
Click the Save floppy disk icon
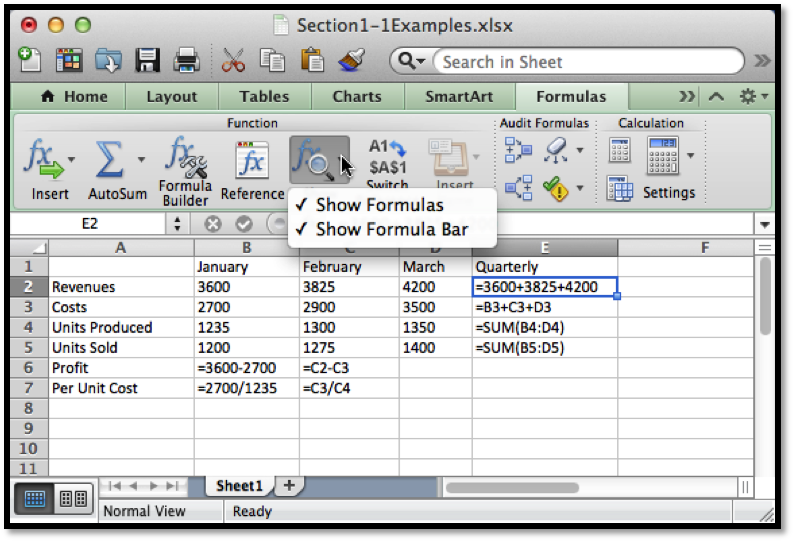click(148, 61)
